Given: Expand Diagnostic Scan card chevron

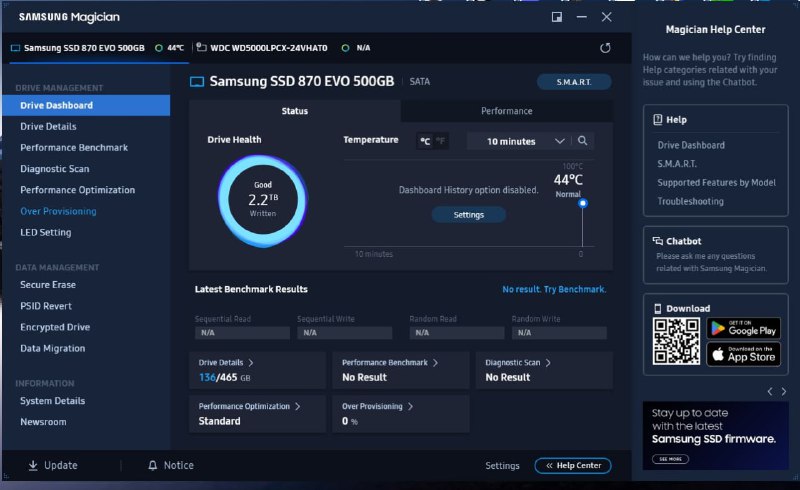Looking at the screenshot, I should (548, 362).
